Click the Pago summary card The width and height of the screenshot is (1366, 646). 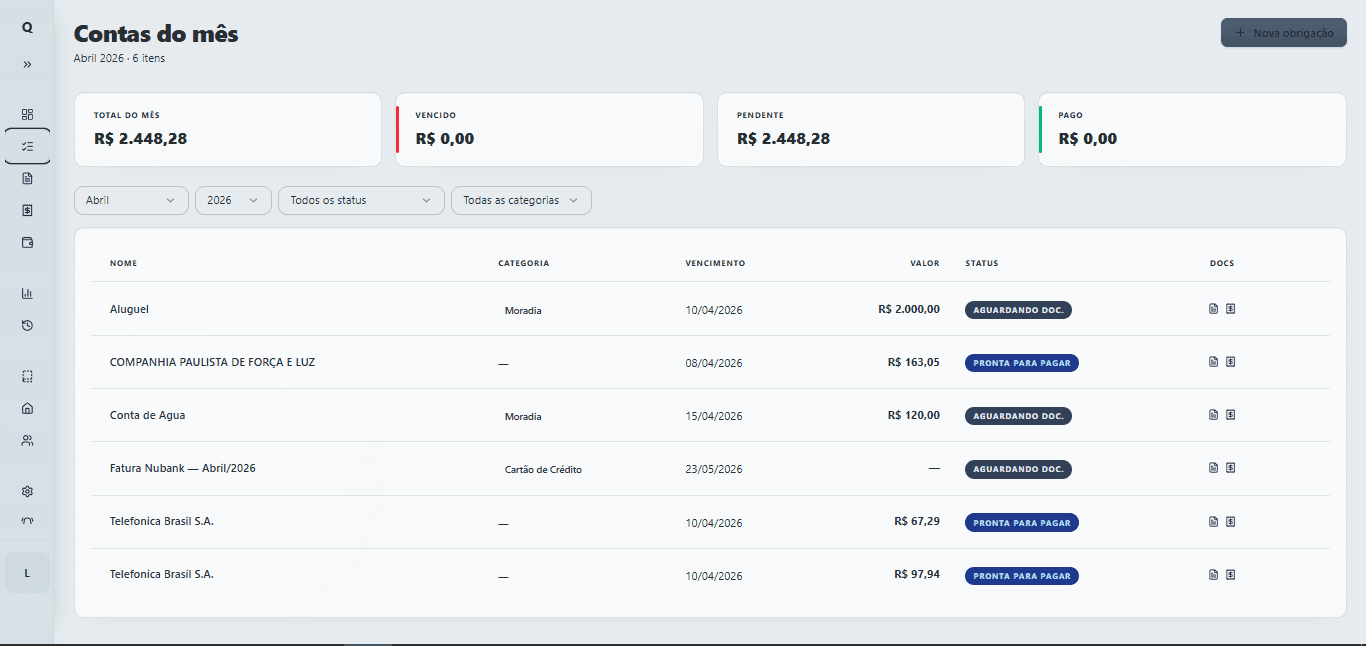pos(1193,130)
